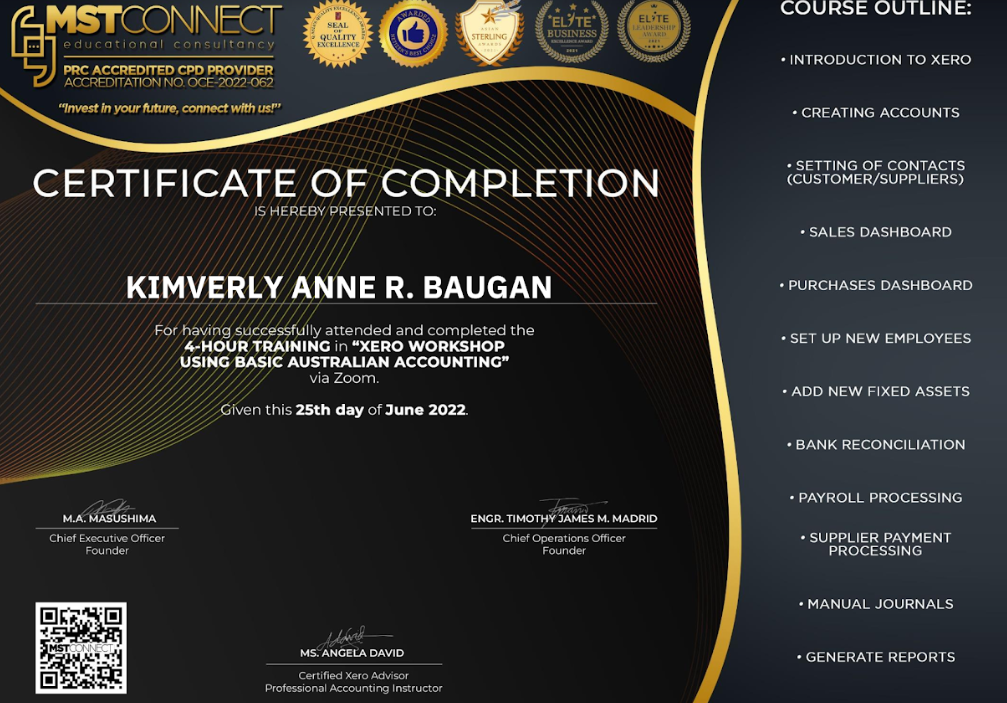Click the "25th day" date text
1007x703 pixels.
pos(329,410)
